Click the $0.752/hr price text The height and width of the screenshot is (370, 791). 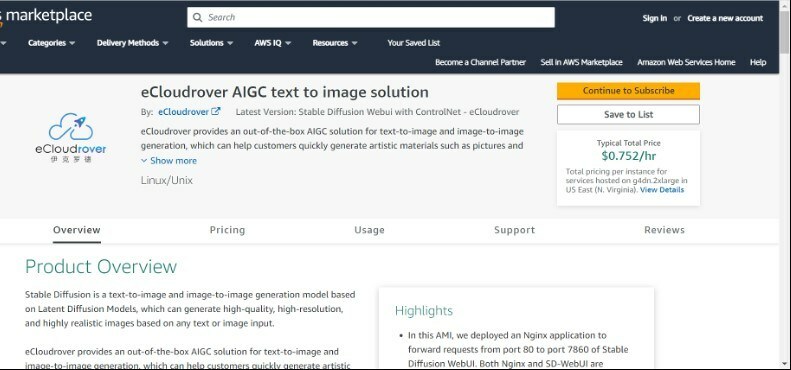(629, 156)
